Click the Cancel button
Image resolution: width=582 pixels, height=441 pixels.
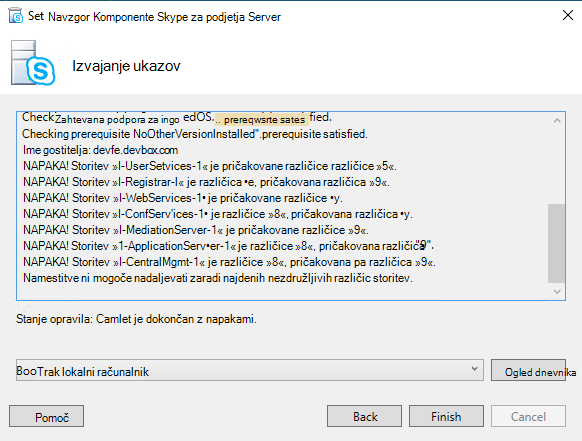(528, 416)
